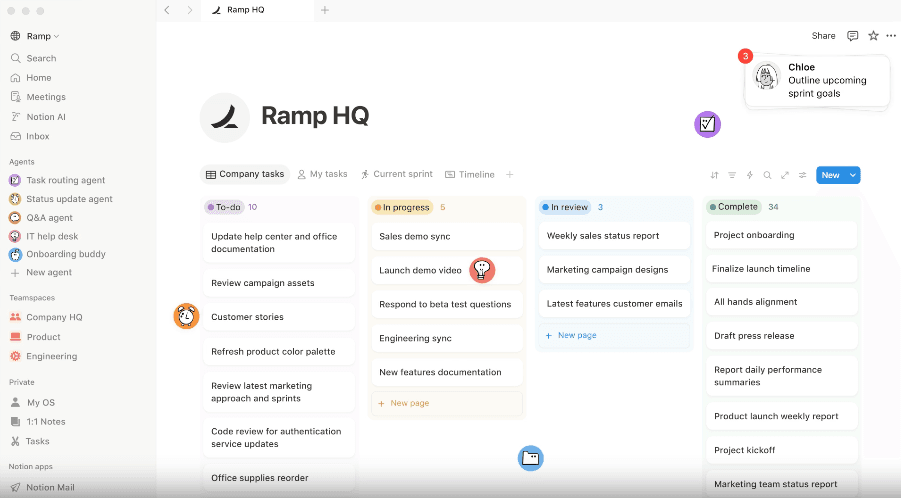The height and width of the screenshot is (498, 901).
Task: Add New page in In progress column
Action: 447,403
